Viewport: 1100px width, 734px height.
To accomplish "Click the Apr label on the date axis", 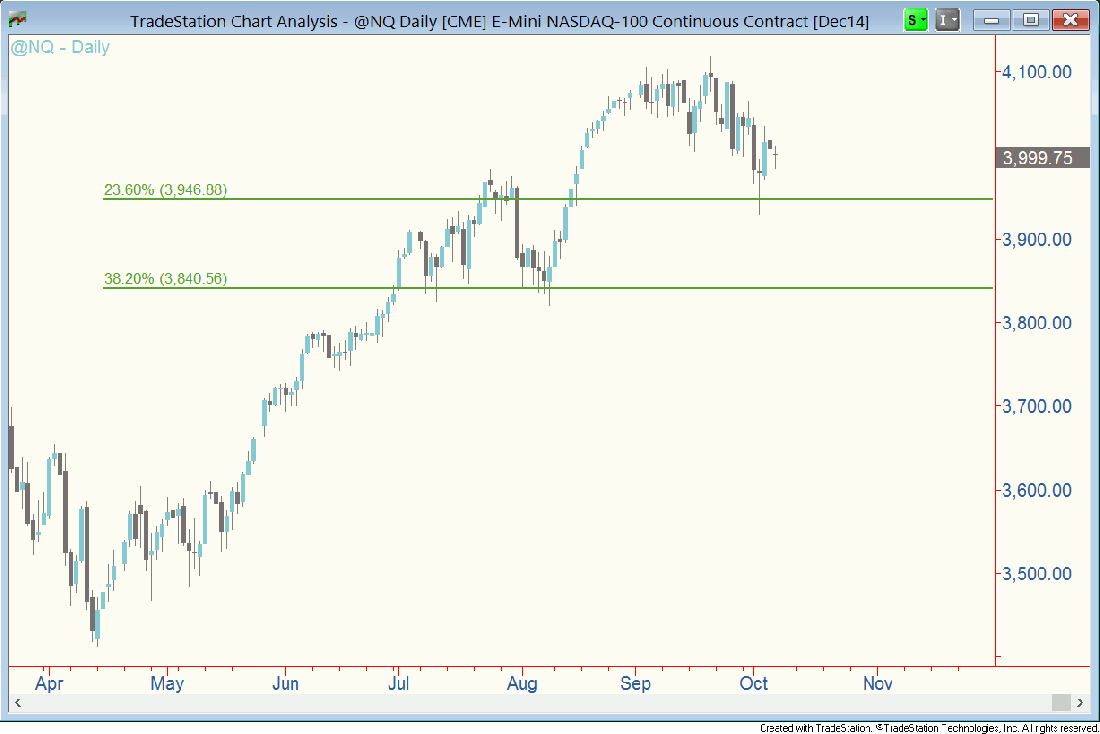I will pos(48,684).
